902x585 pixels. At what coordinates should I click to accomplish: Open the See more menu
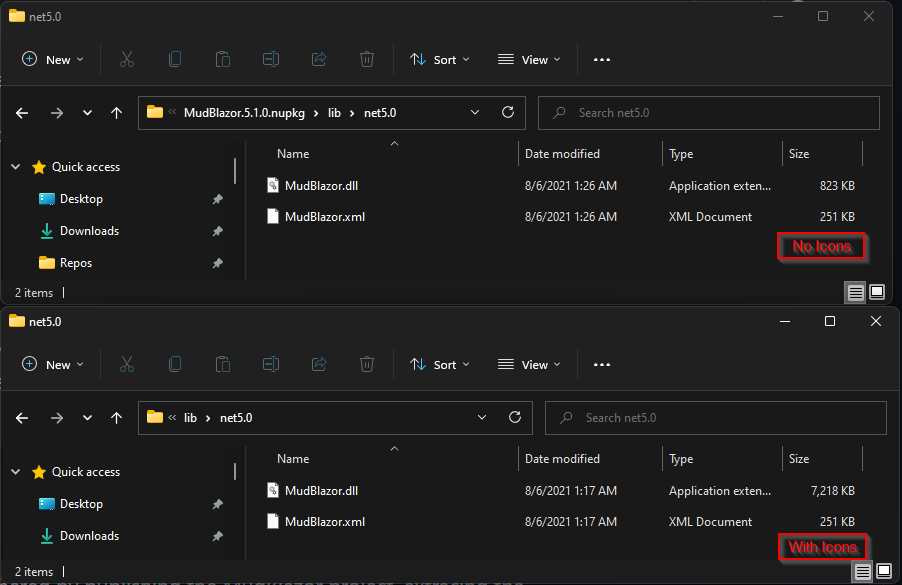pyautogui.click(x=601, y=59)
